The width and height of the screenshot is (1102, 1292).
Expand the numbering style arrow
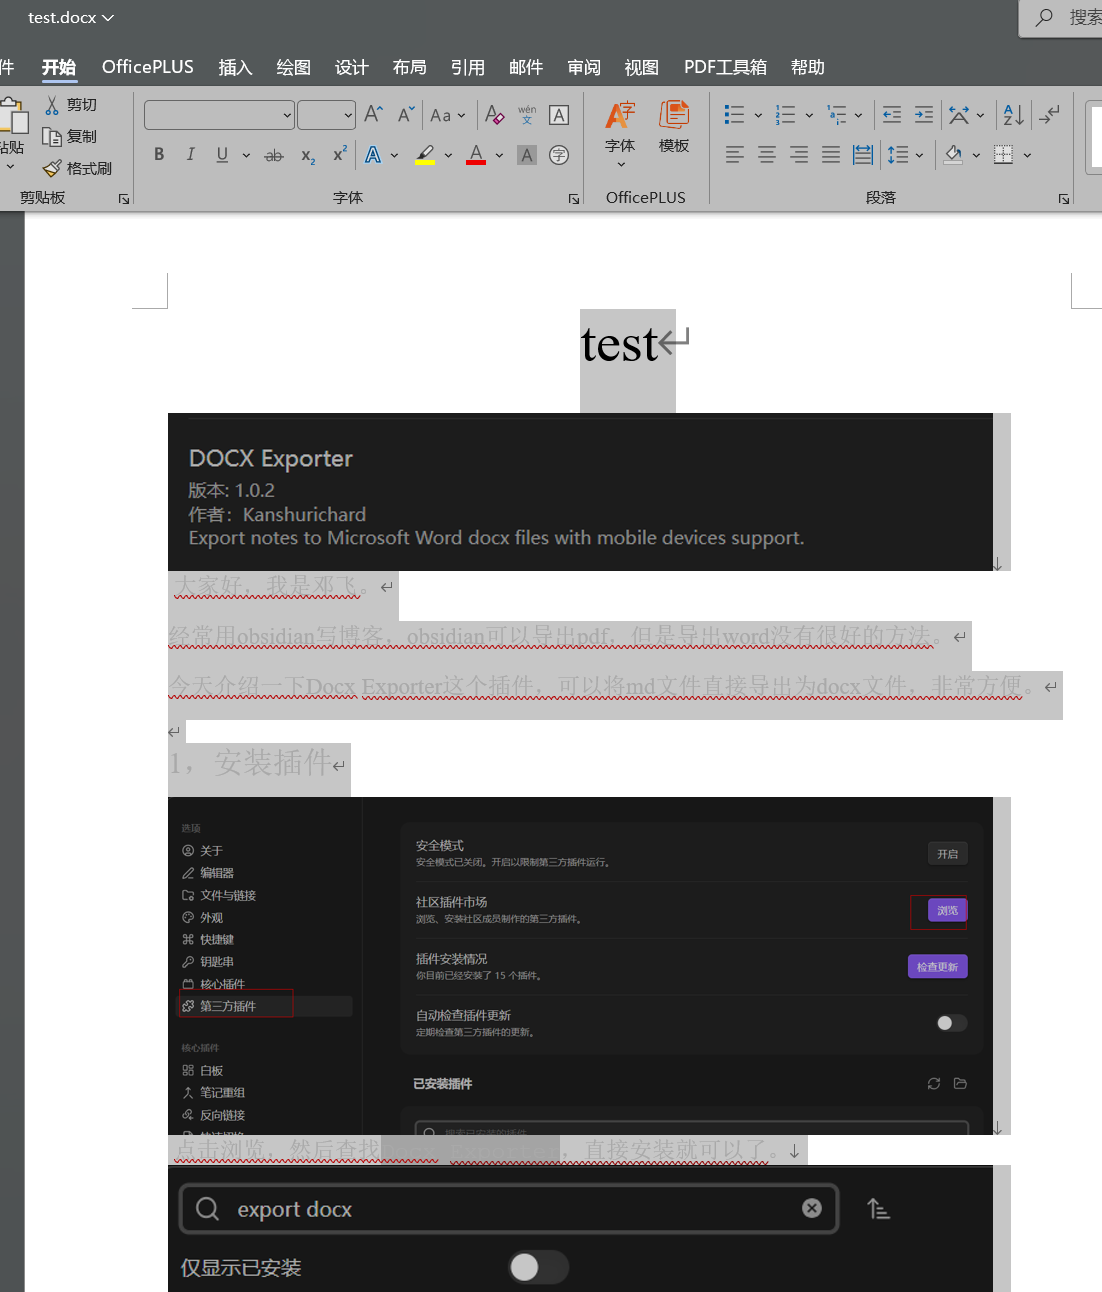click(809, 115)
